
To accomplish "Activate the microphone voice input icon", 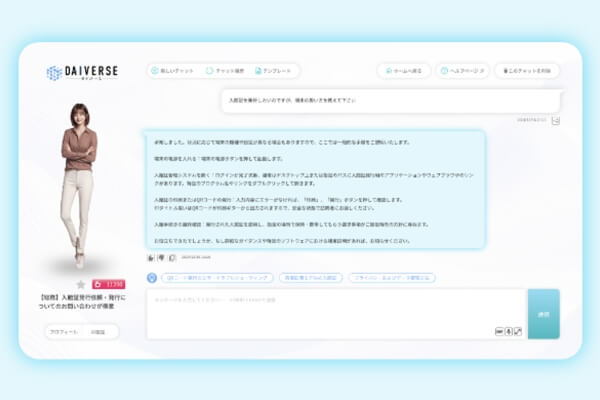I will tap(509, 331).
